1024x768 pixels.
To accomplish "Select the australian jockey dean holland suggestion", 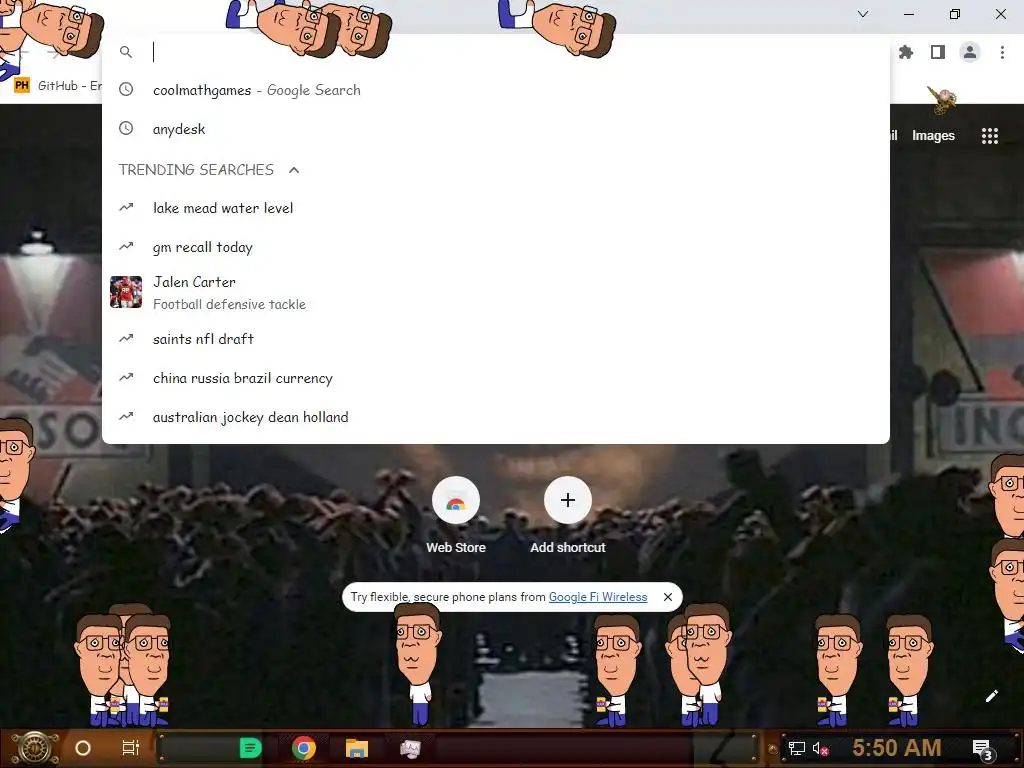I will 496,417.
